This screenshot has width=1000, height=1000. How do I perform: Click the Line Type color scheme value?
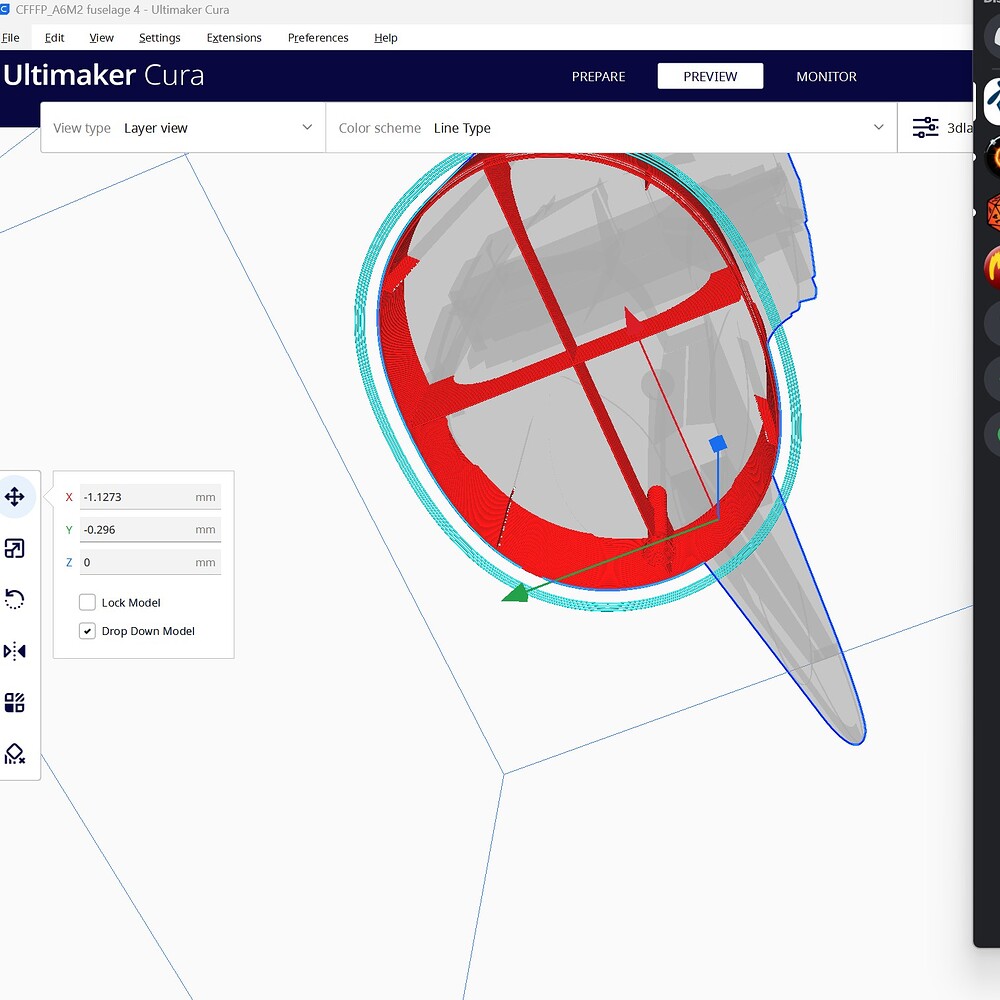(x=462, y=128)
